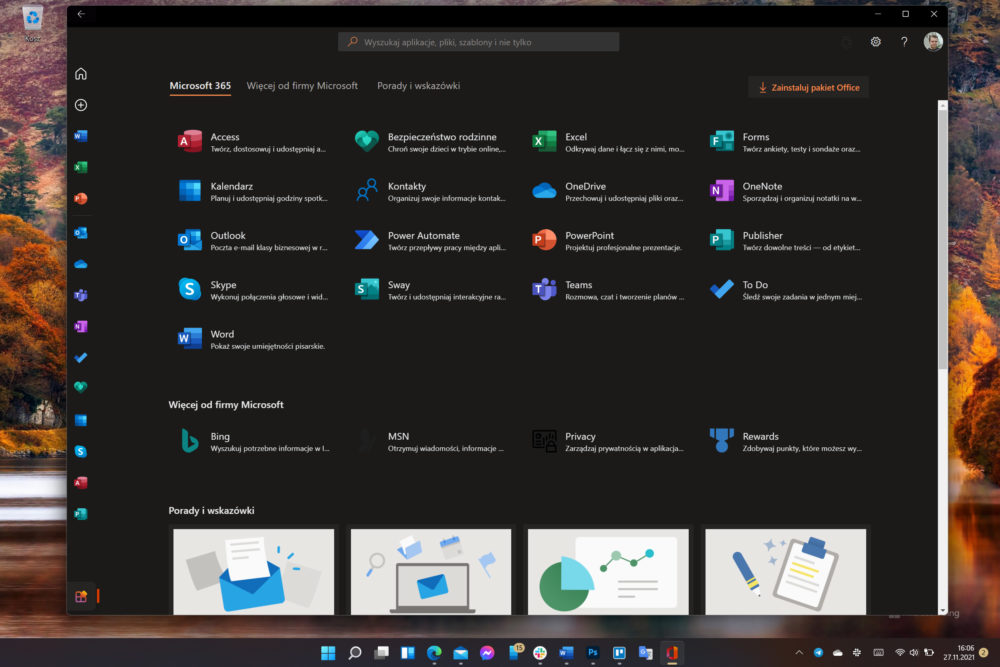Viewport: 1000px width, 667px height.
Task: Open Teams from the left sidebar
Action: (81, 295)
